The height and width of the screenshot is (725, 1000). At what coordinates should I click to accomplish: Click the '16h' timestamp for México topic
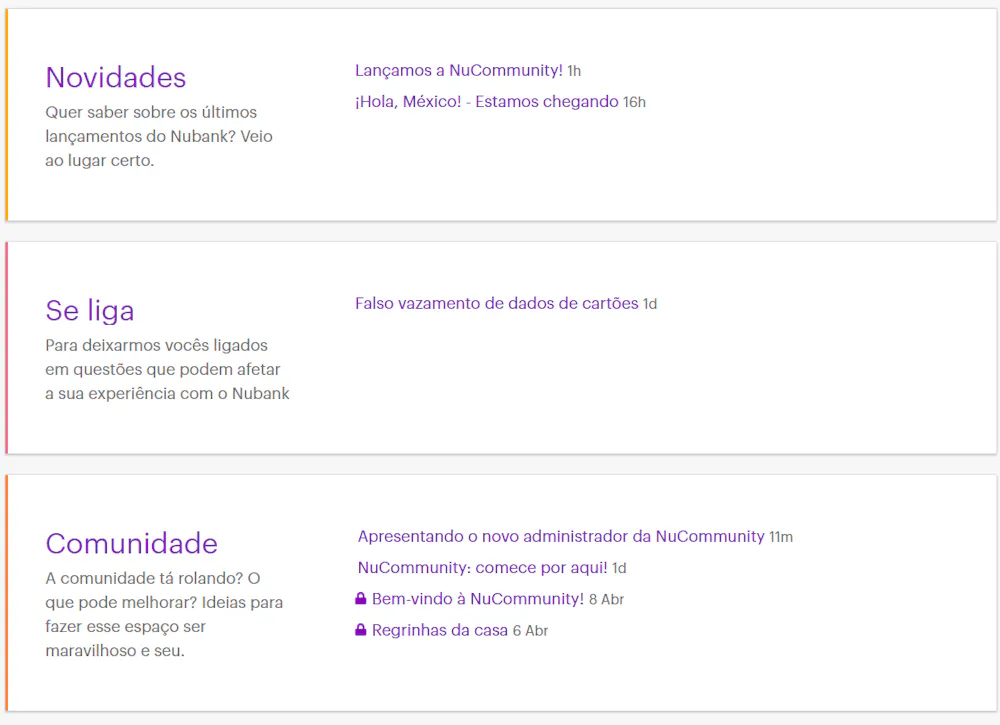pos(635,102)
